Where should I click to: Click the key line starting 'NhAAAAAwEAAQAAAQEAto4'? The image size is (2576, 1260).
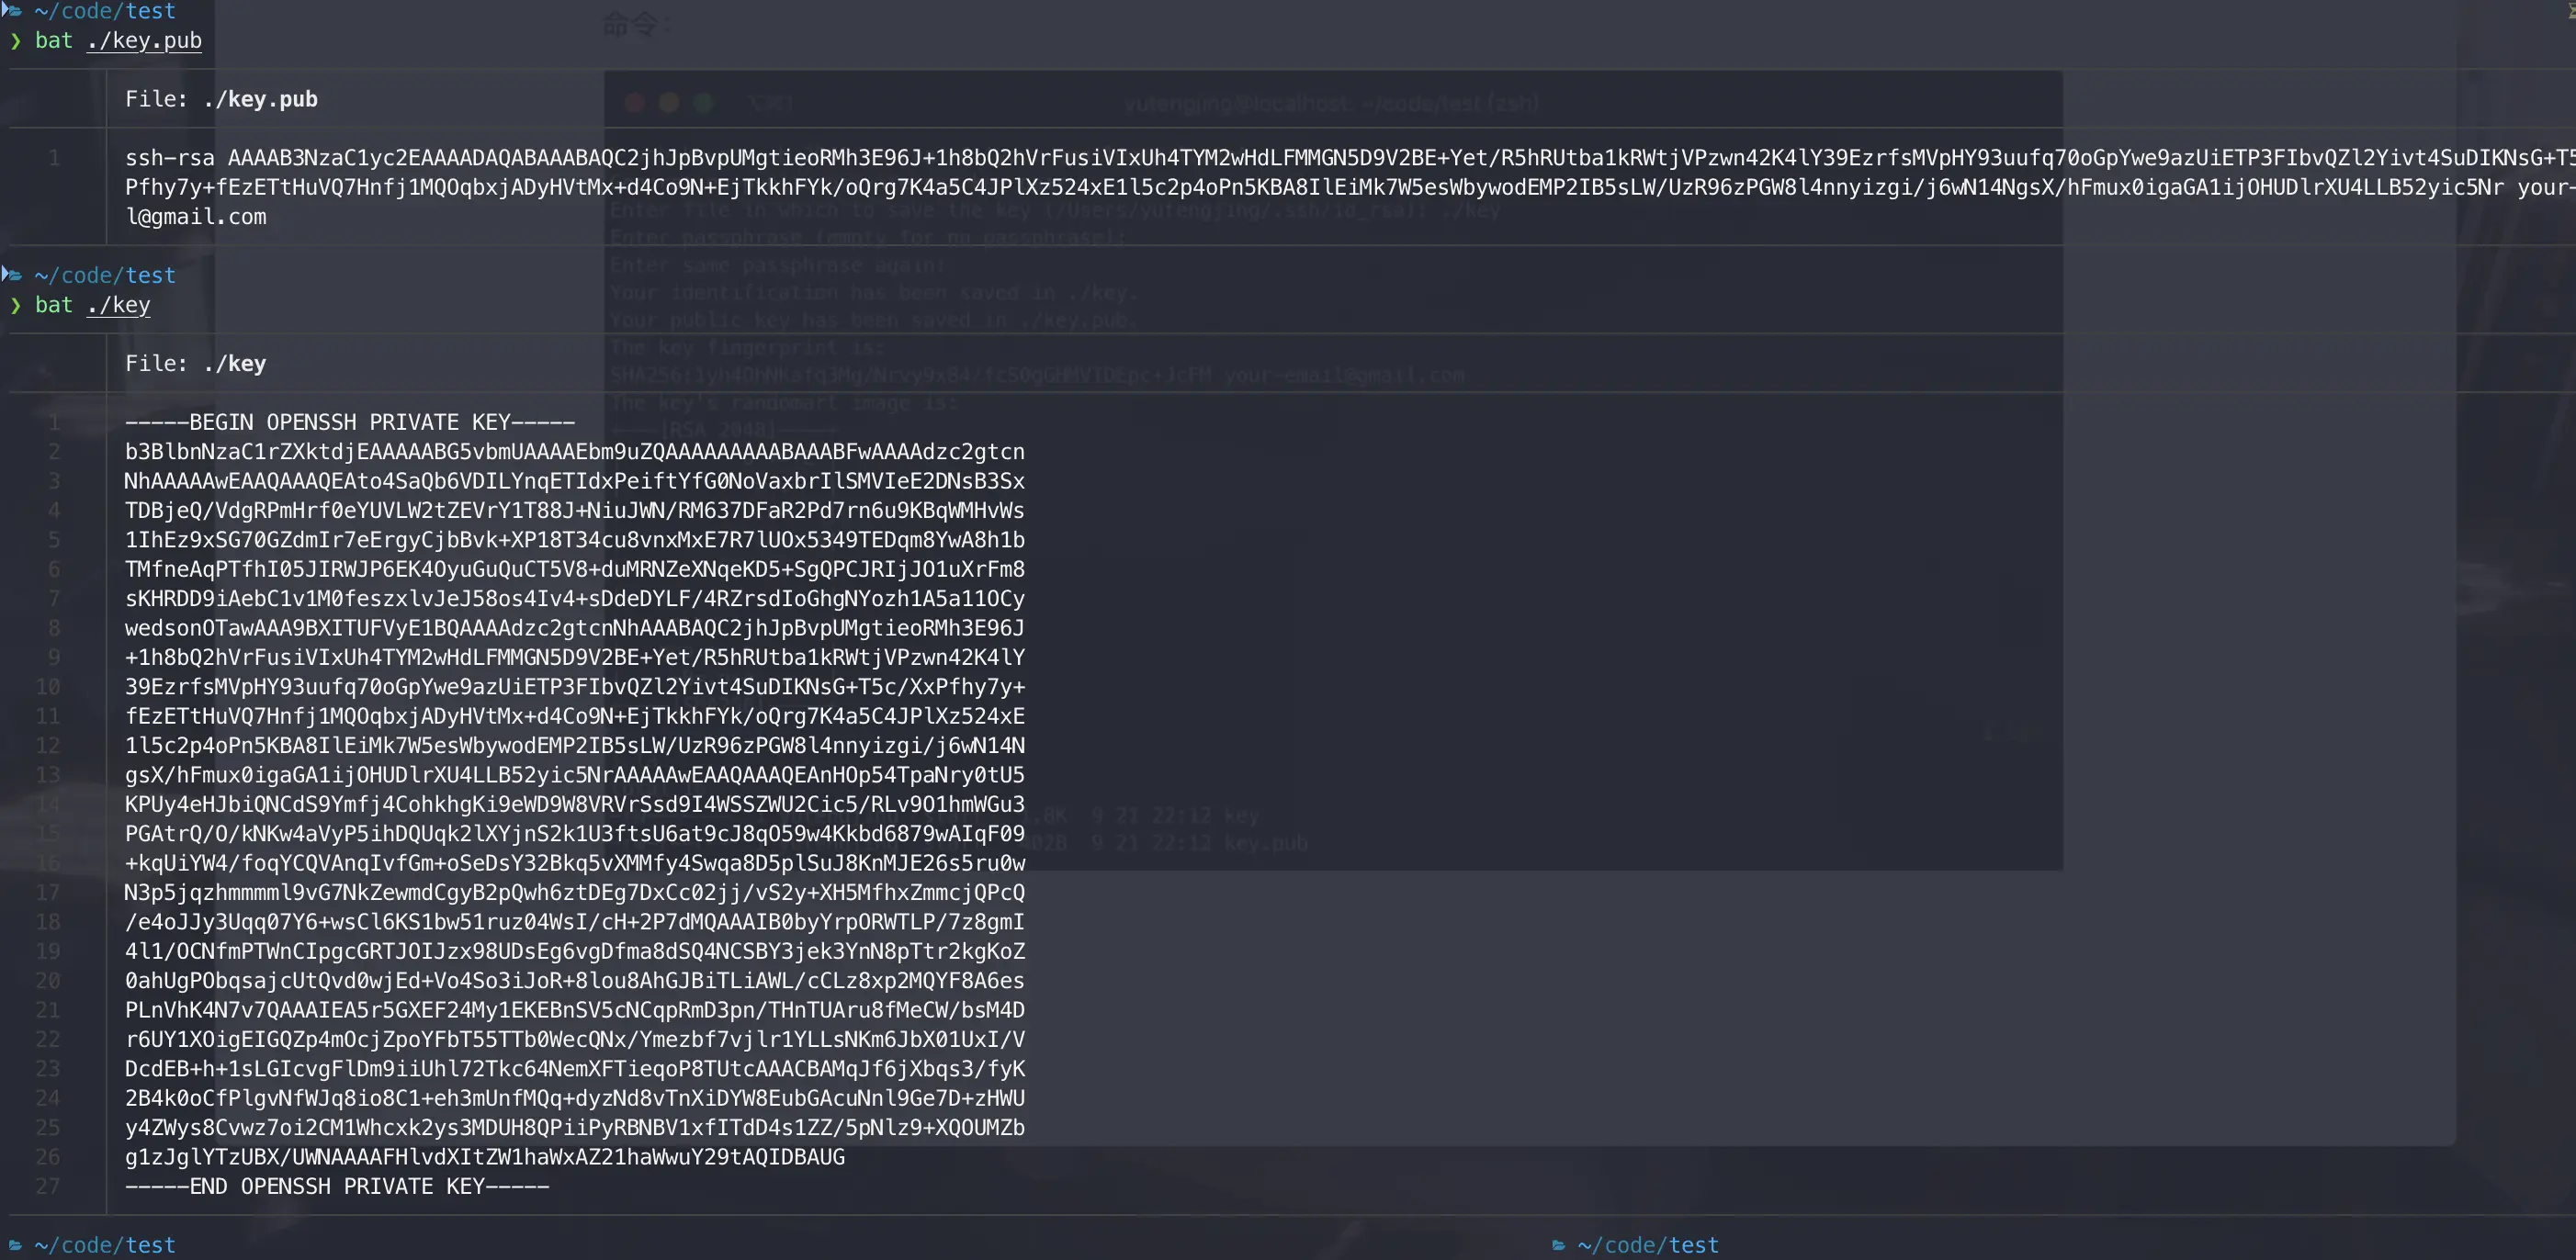575,481
